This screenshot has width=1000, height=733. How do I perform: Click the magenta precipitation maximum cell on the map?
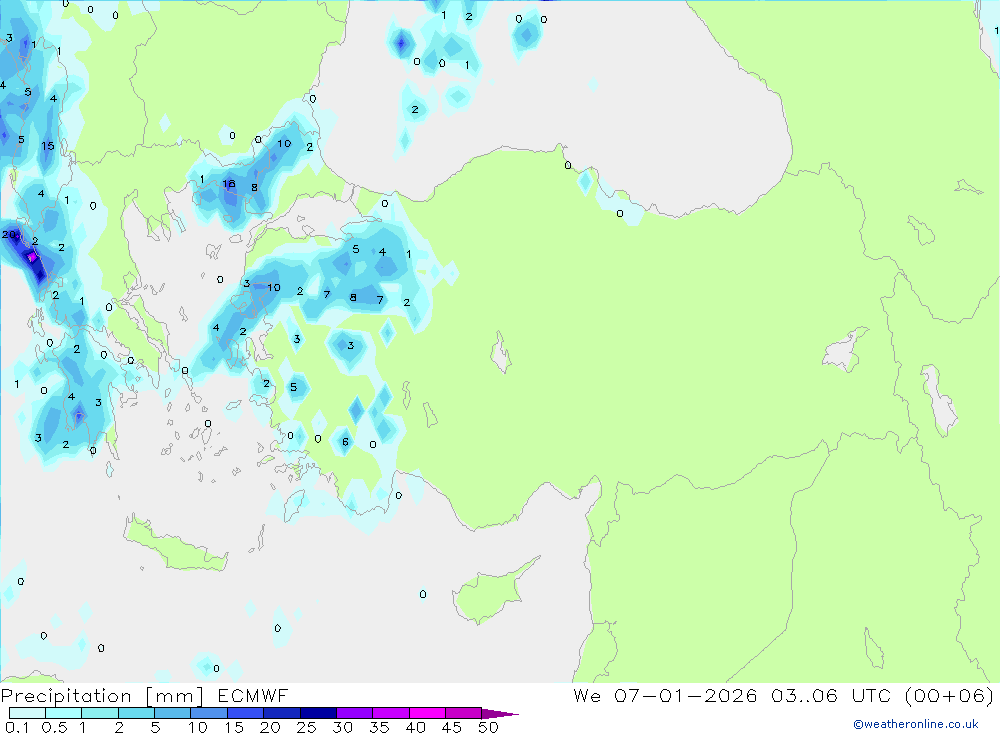point(31,258)
